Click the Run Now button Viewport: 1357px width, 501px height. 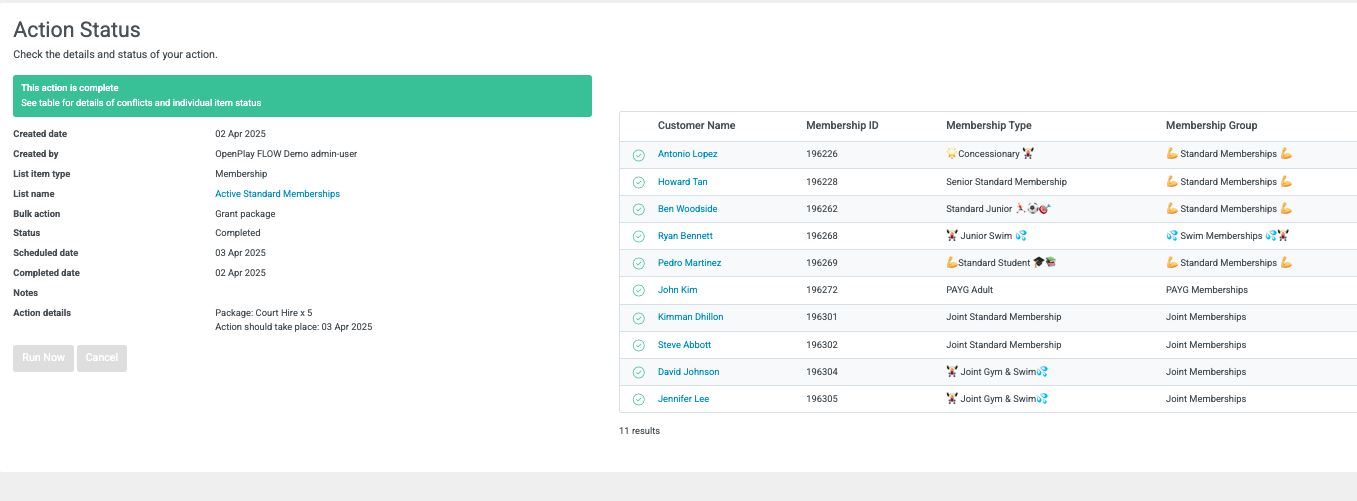point(43,358)
